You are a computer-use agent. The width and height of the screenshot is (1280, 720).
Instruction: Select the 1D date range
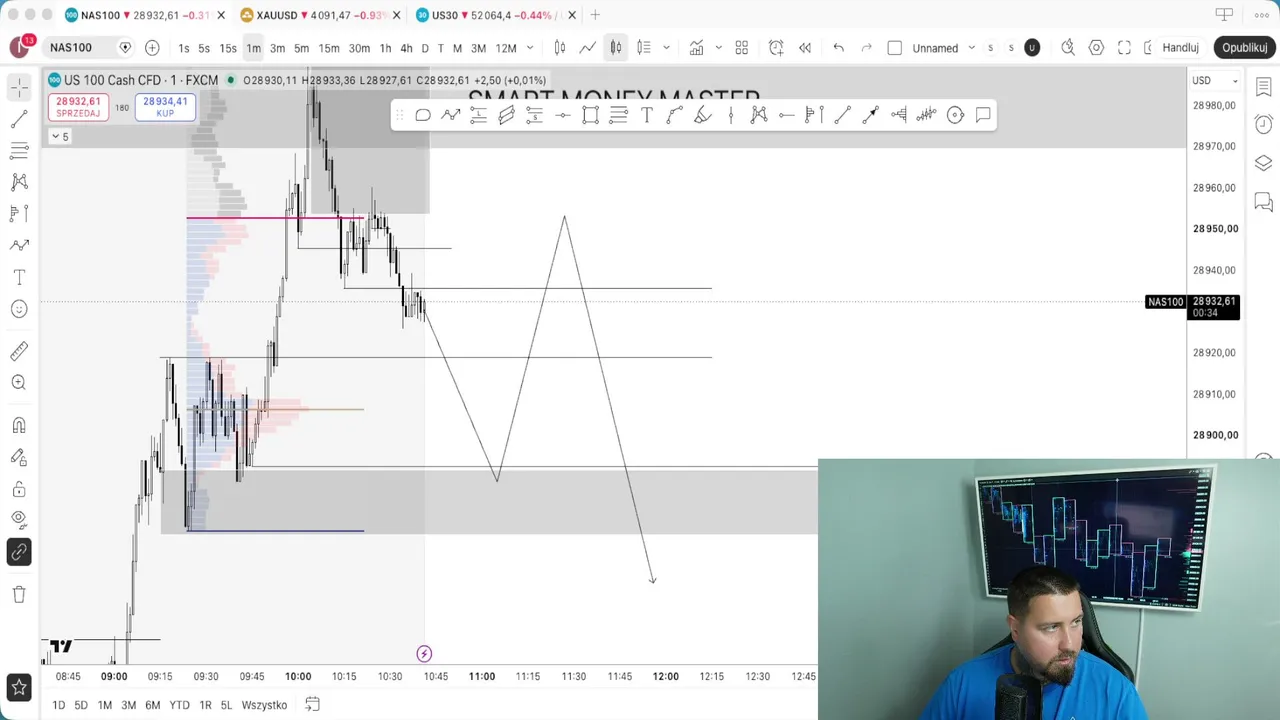point(58,705)
